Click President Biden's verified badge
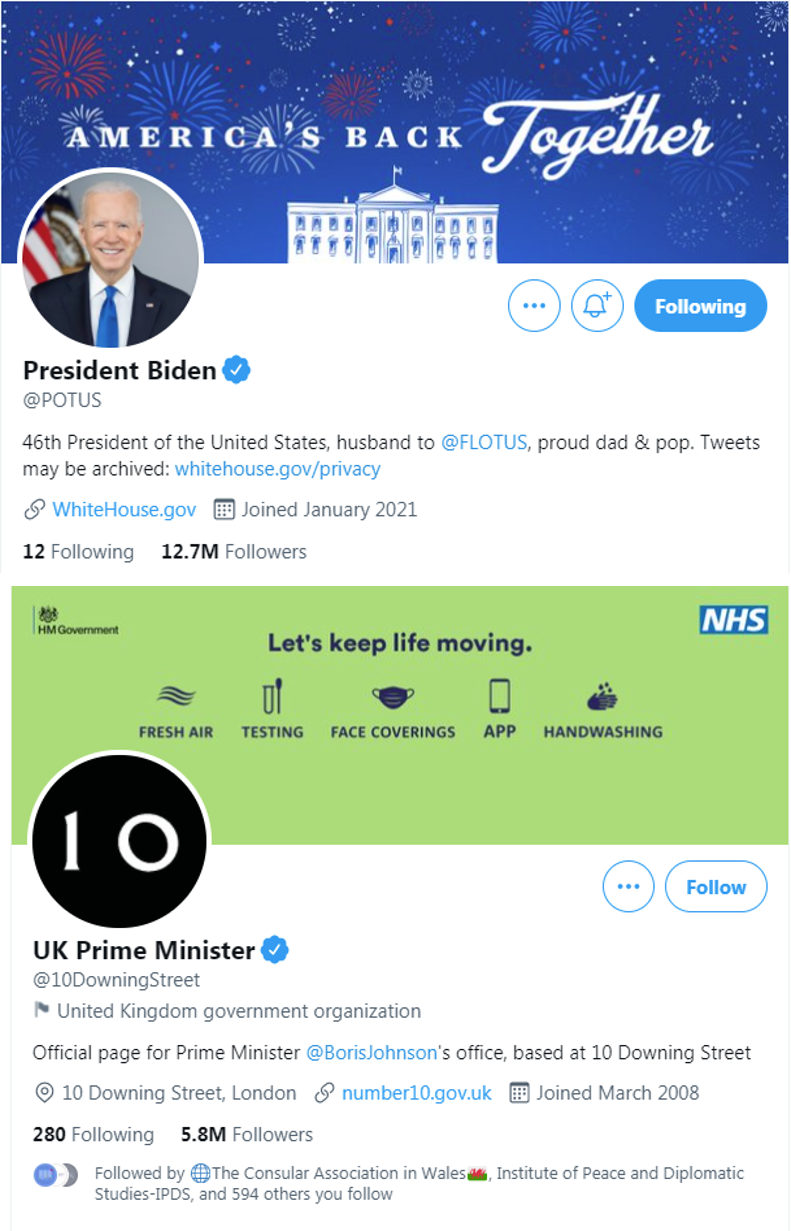The height and width of the screenshot is (1231, 791). [236, 371]
